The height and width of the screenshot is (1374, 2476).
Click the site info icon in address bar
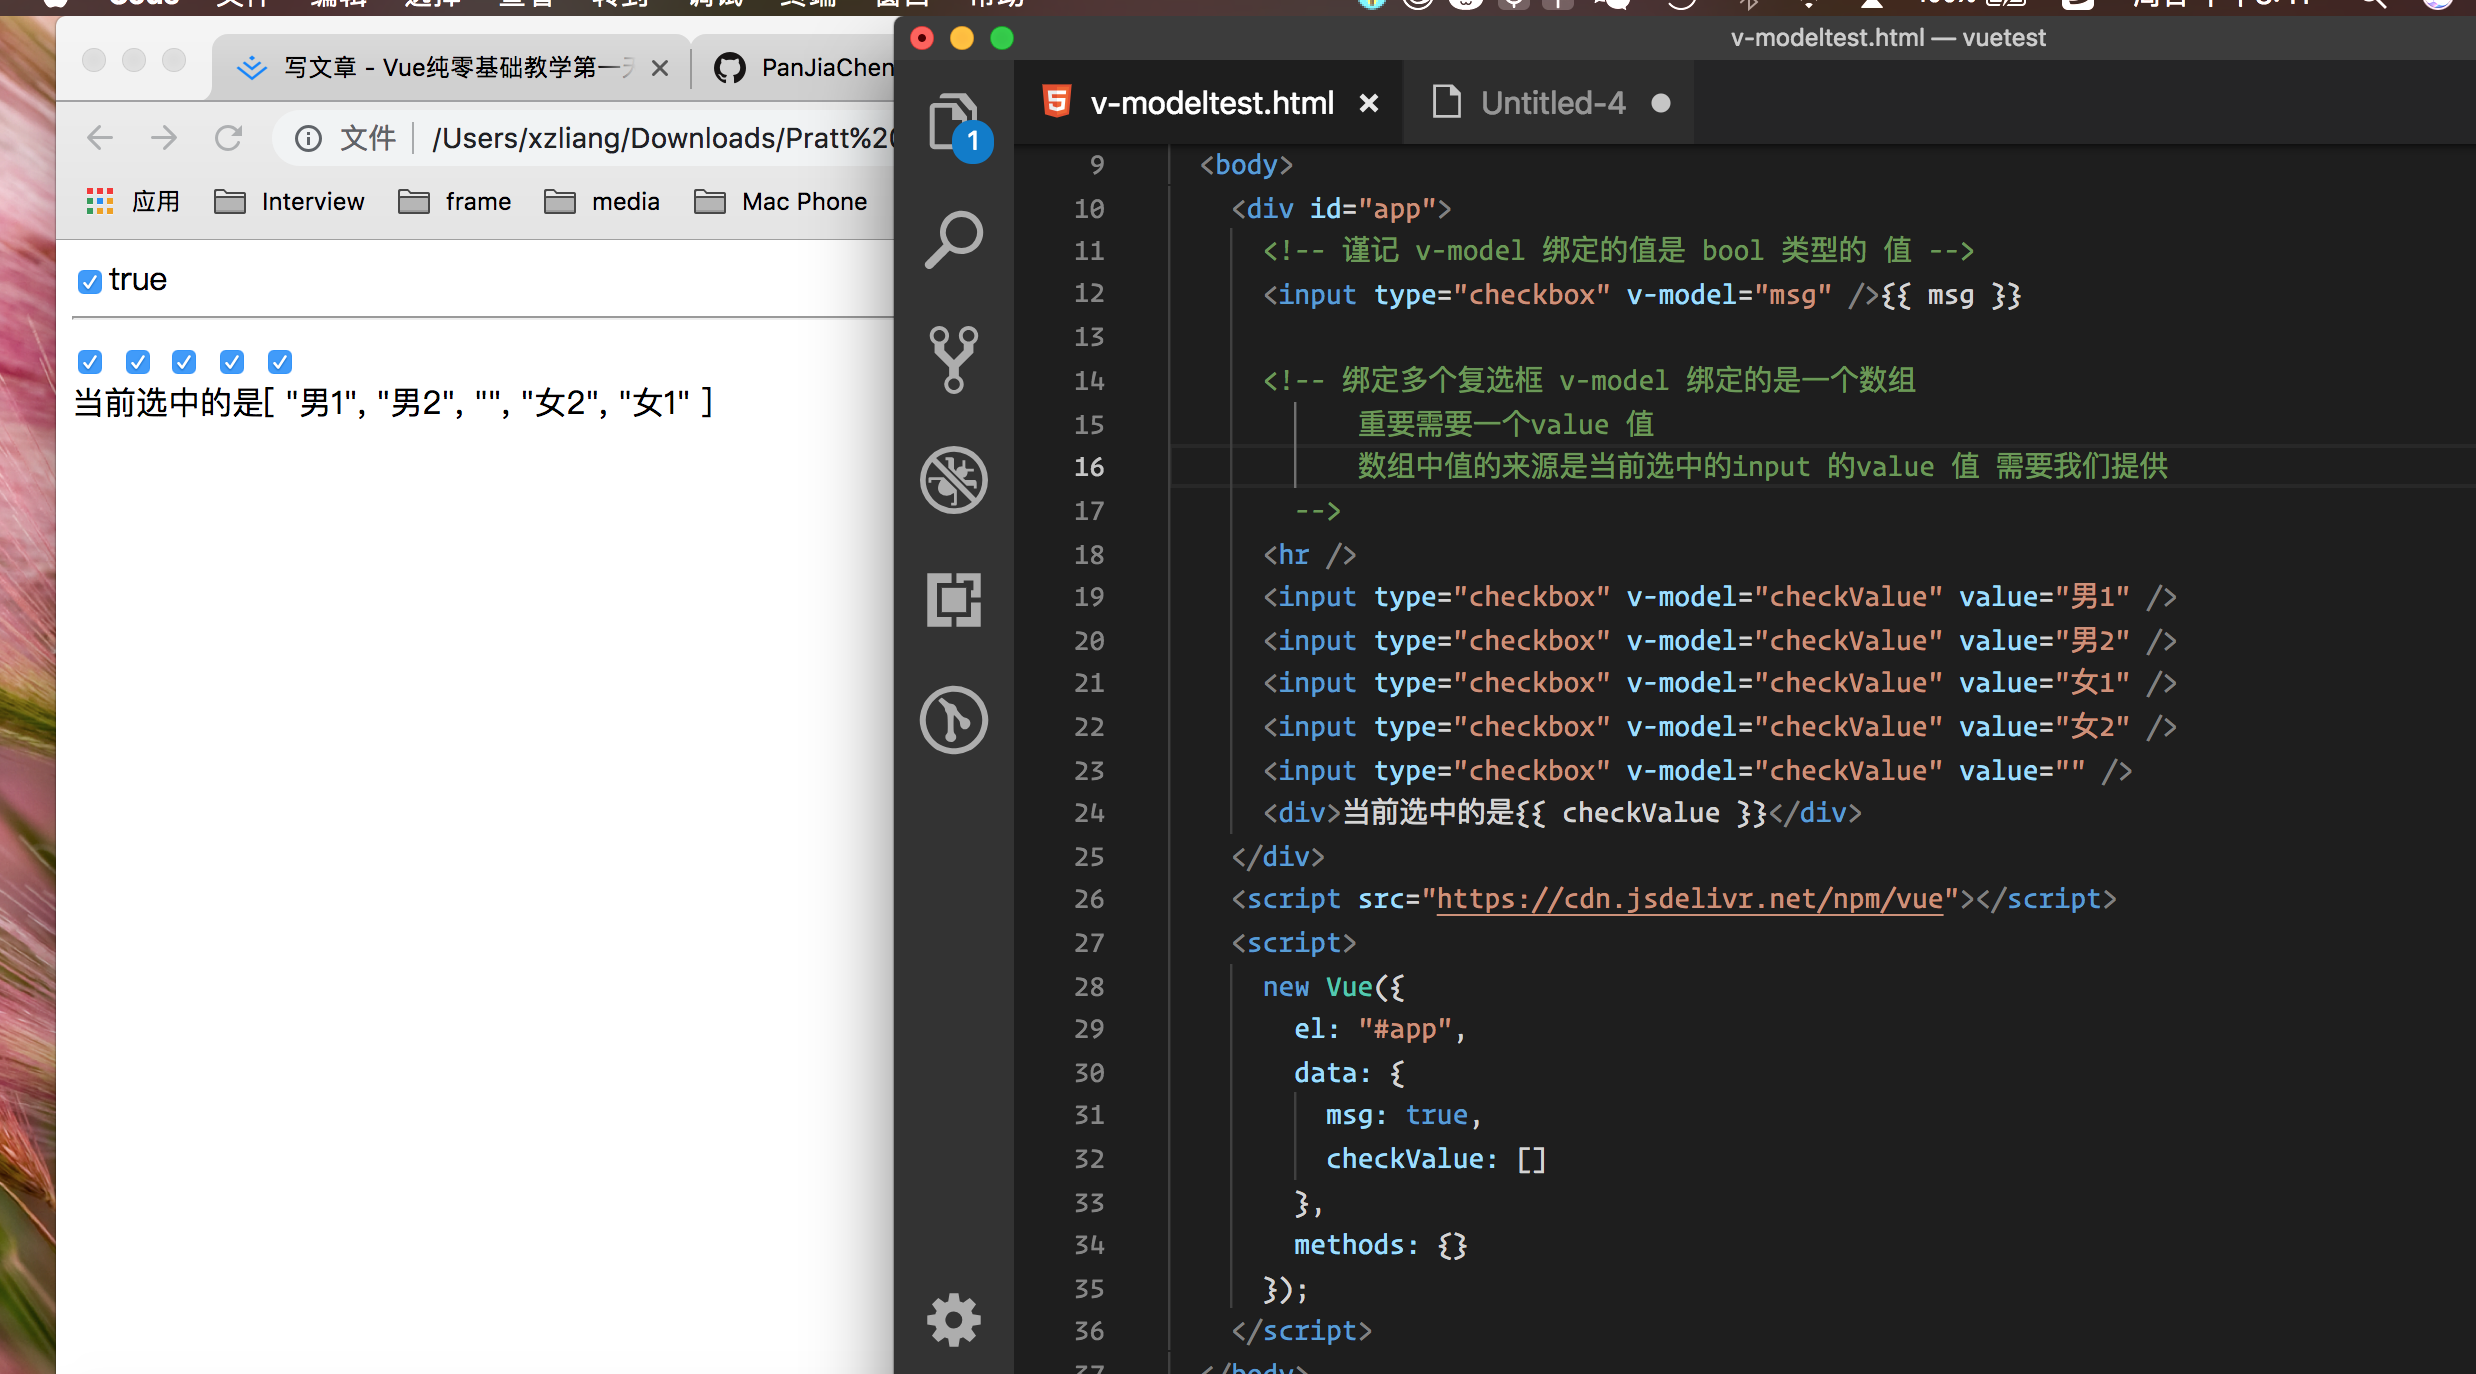coord(308,138)
